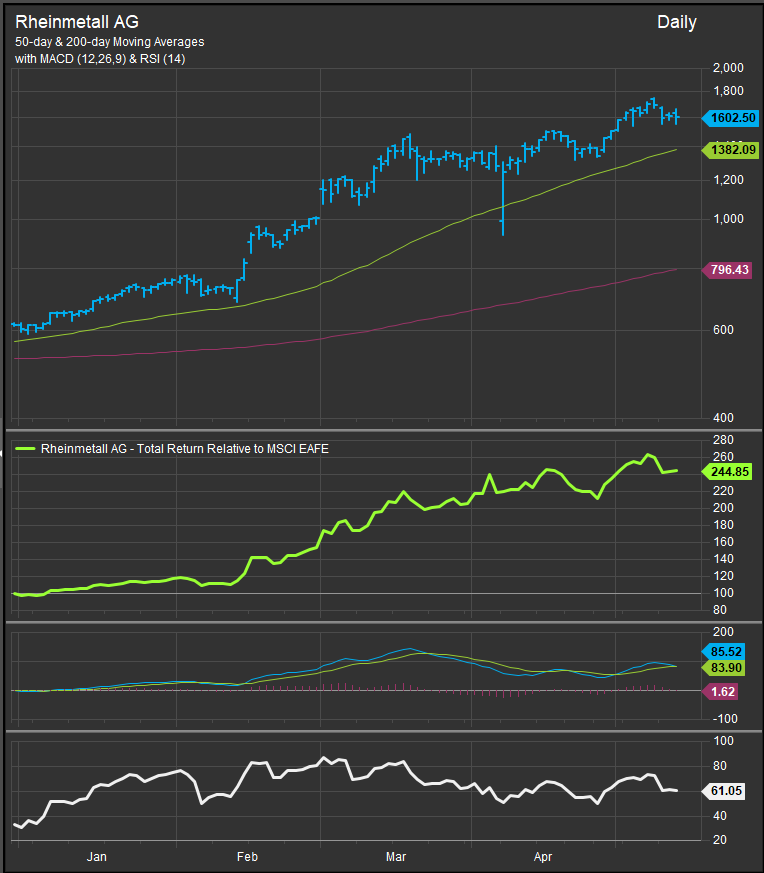This screenshot has width=764, height=873.
Task: Click the Jan label on the time axis
Action: click(96, 856)
